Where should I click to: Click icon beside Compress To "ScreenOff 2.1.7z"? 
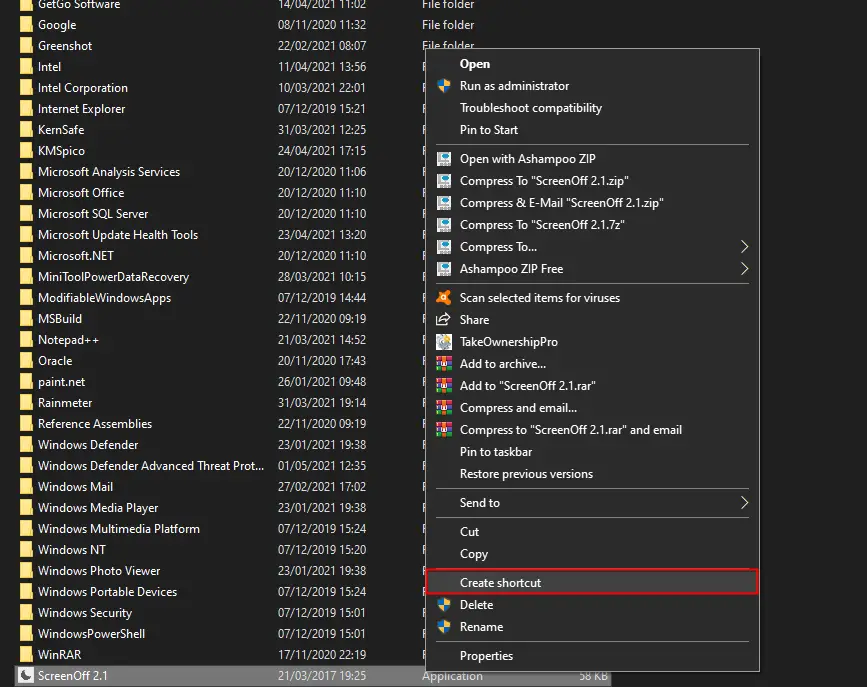click(x=444, y=225)
